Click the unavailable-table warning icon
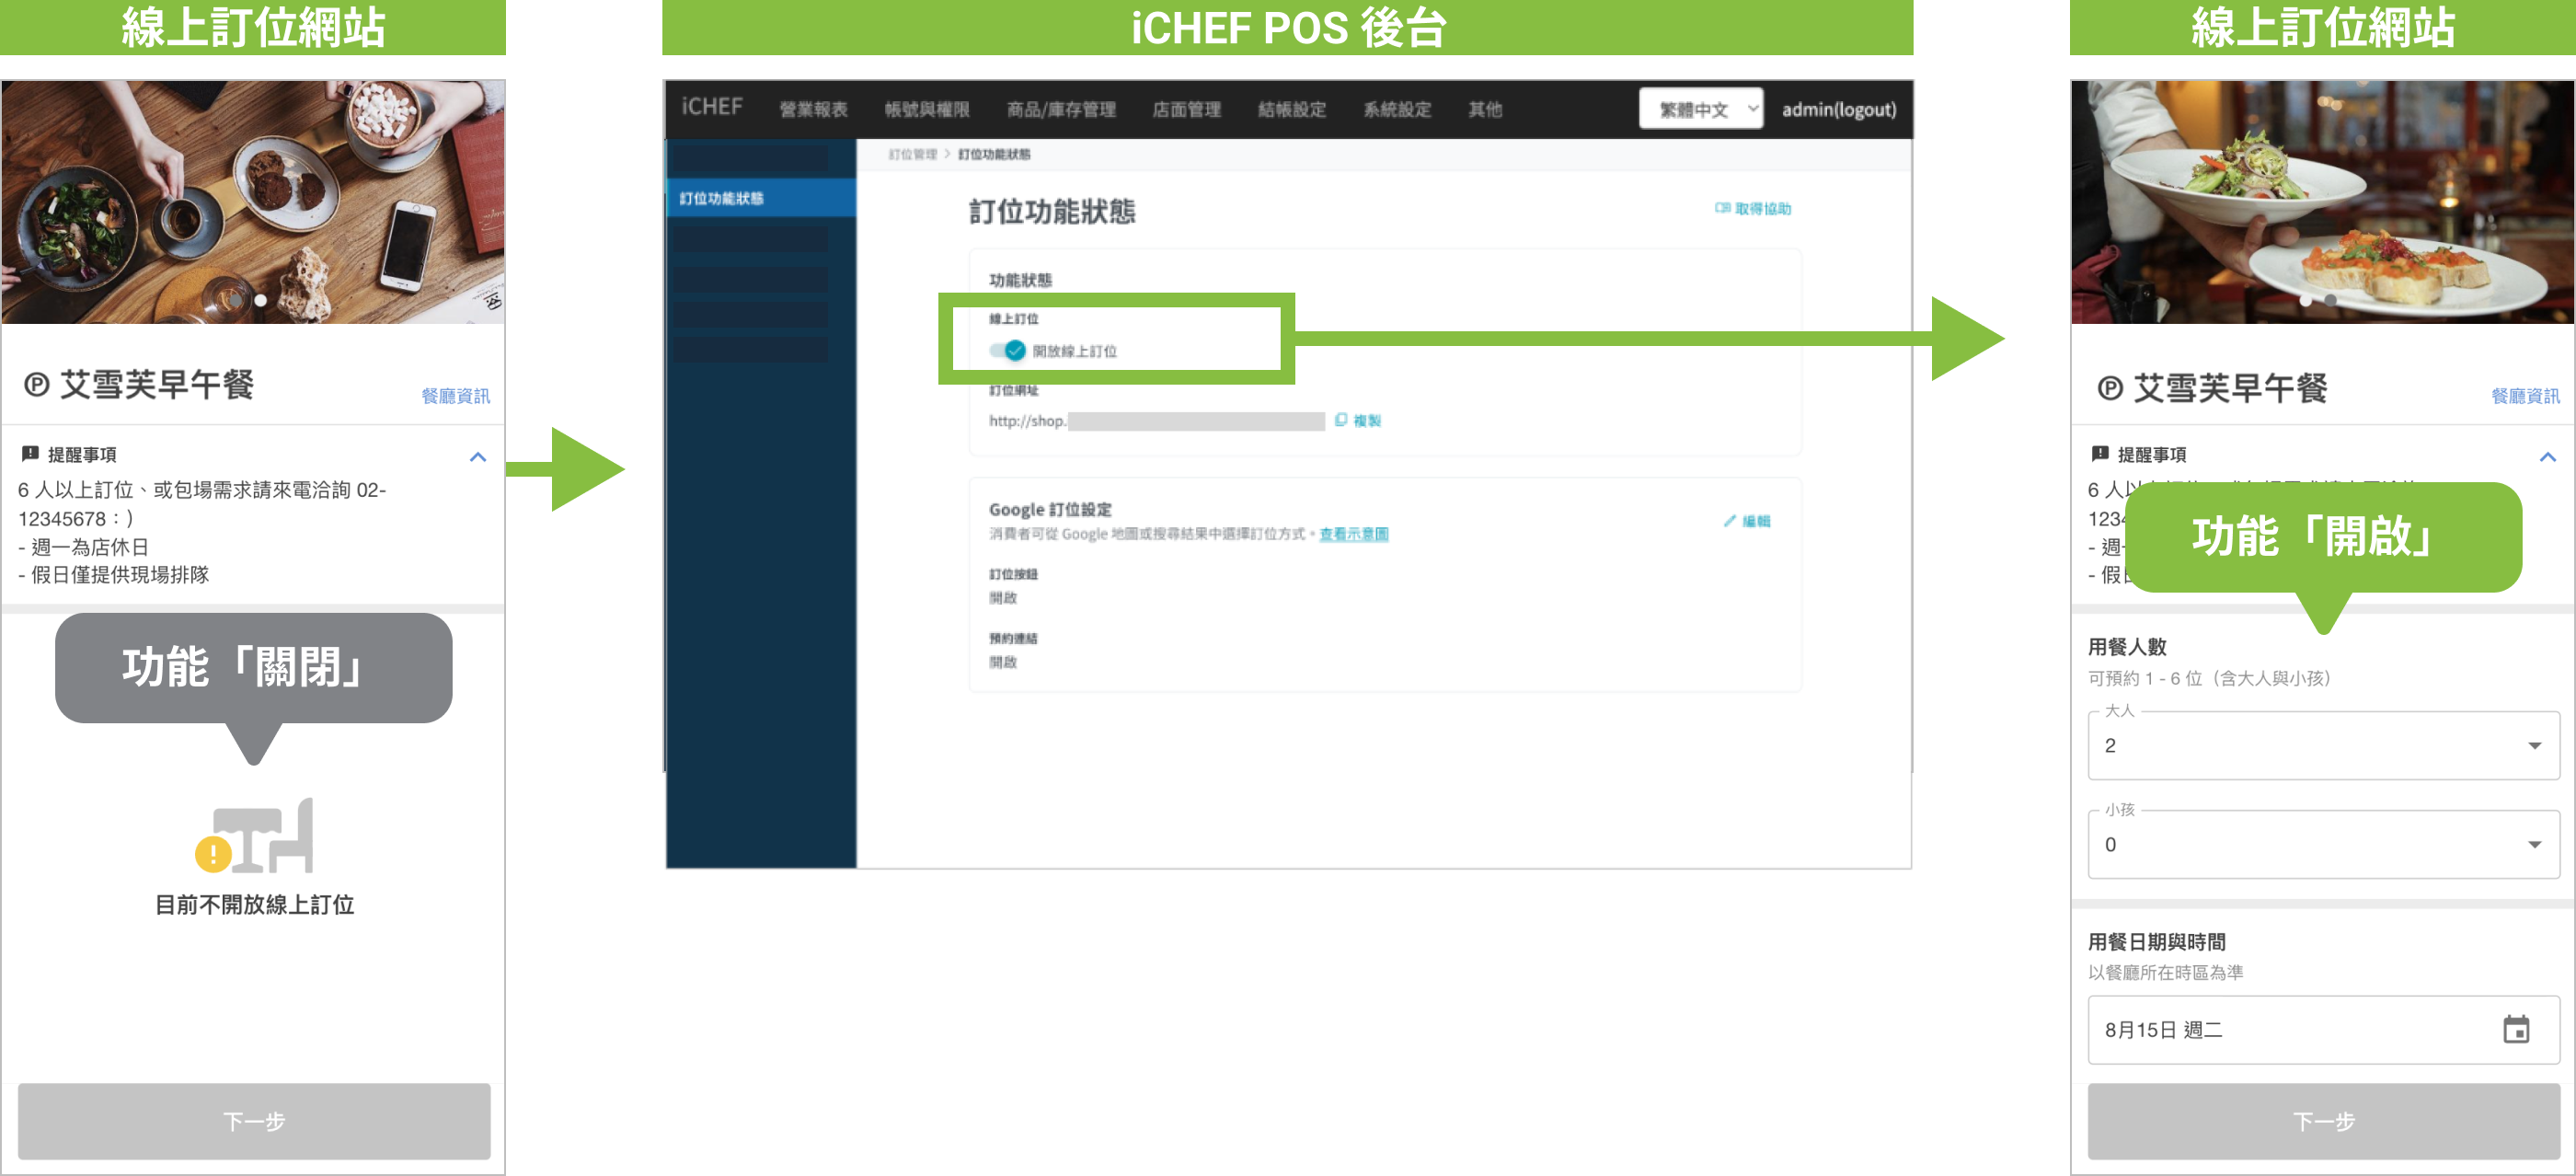 254,836
